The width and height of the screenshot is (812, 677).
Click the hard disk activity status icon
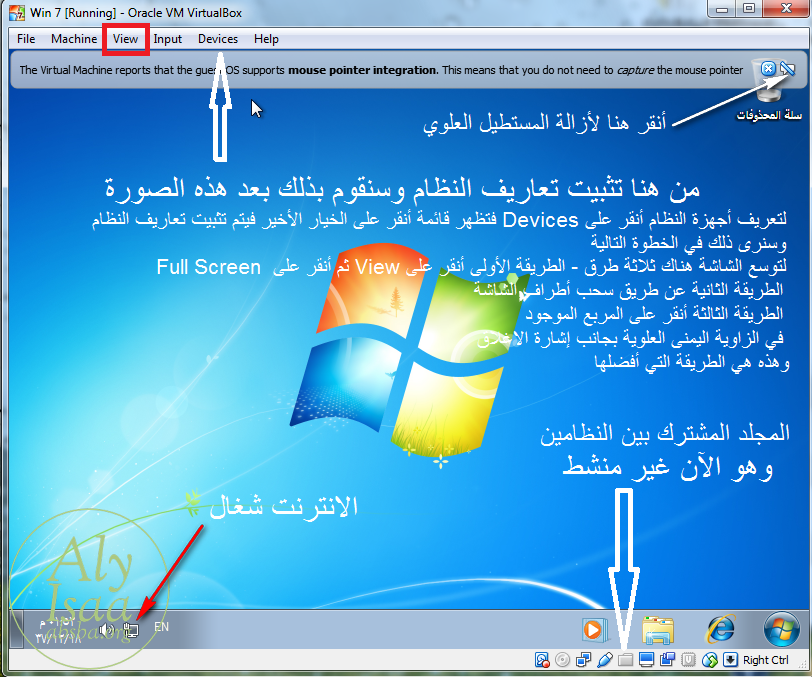click(x=542, y=660)
